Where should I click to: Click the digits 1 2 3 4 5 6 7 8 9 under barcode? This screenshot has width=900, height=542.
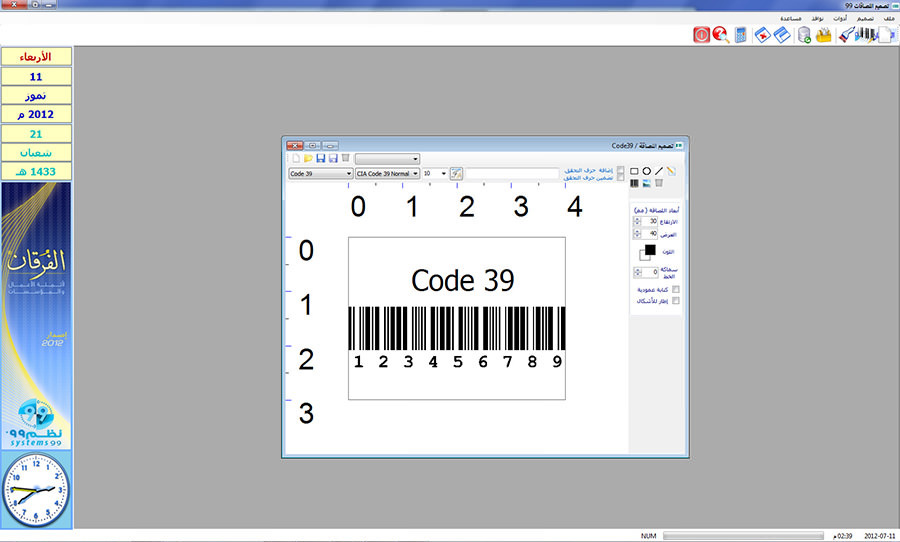(x=457, y=362)
